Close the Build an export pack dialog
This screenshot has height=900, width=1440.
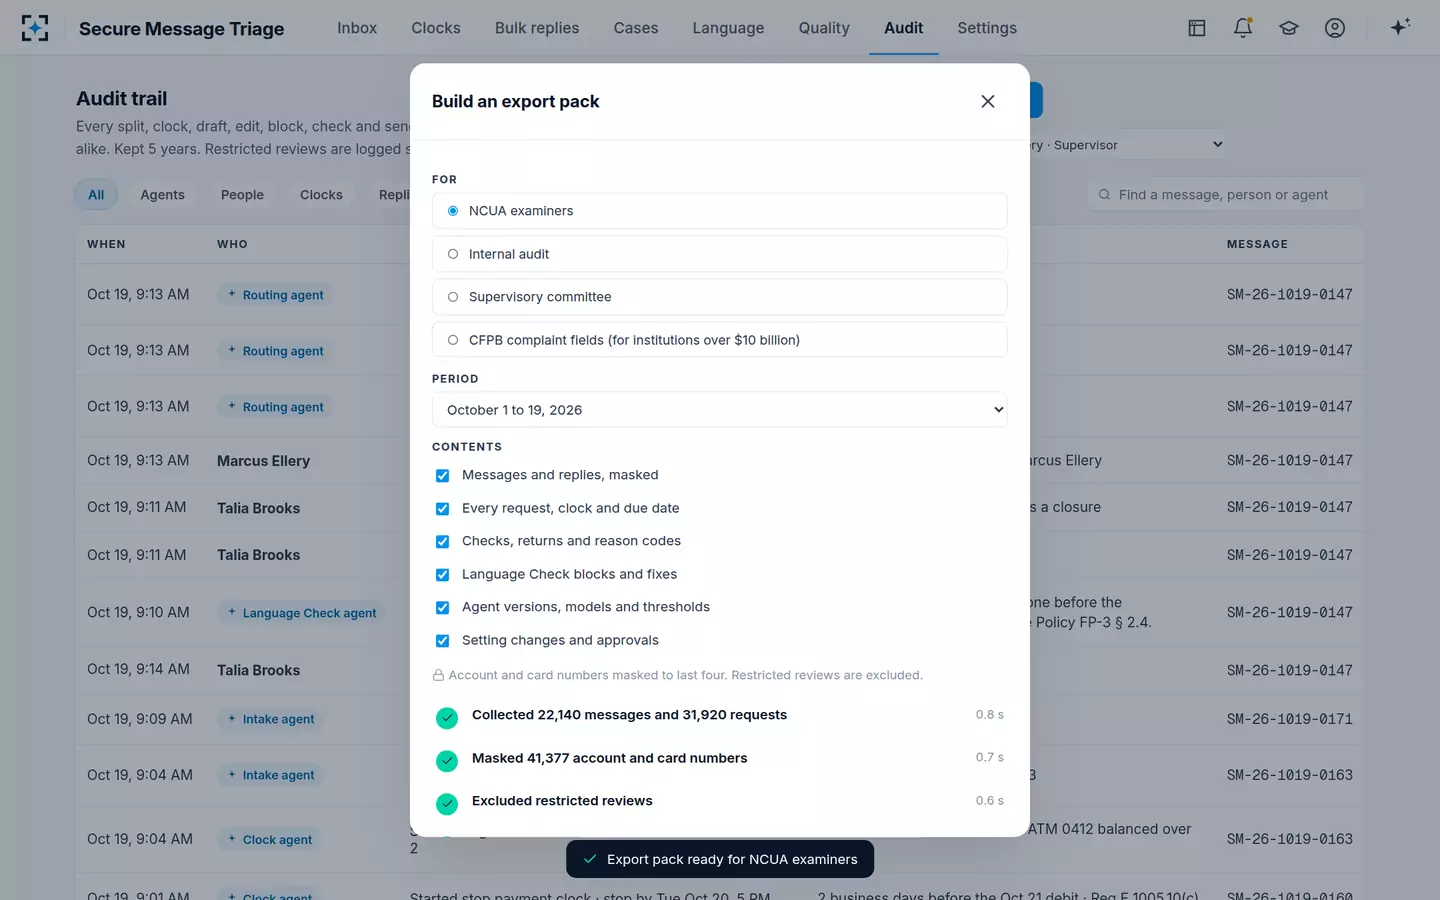coord(988,101)
